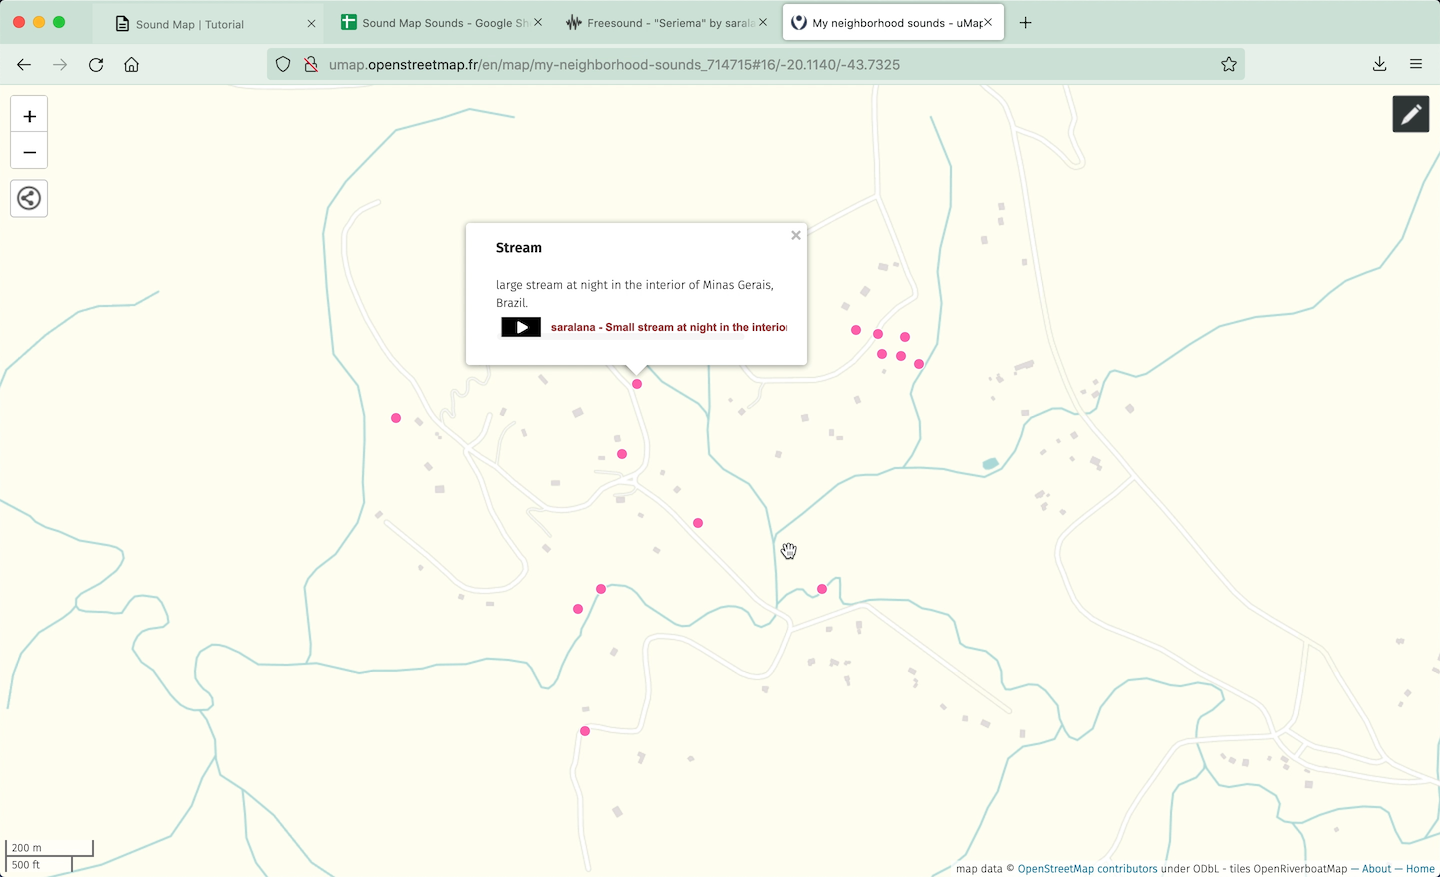Enable map editing with pencil icon

coord(1410,115)
